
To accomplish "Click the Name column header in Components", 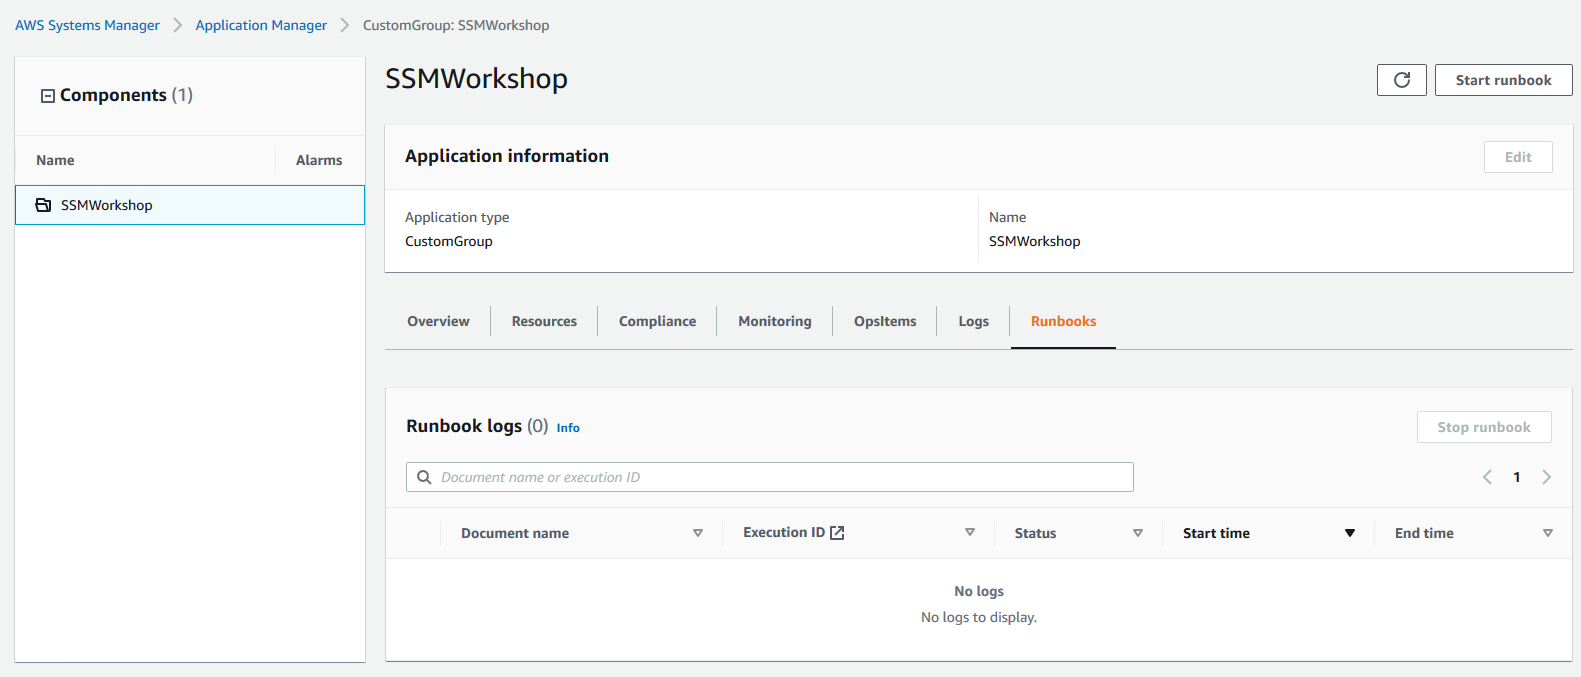I will [55, 160].
